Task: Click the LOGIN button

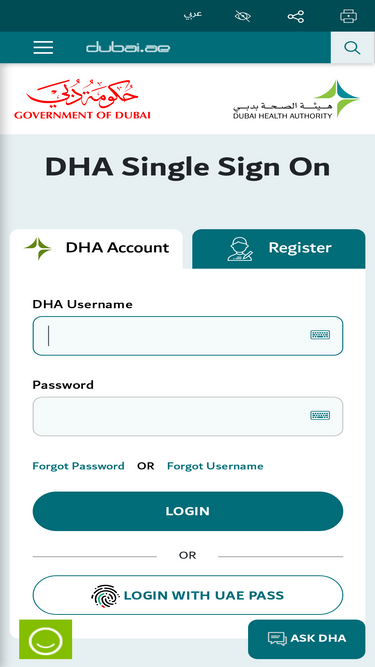Action: (x=188, y=511)
